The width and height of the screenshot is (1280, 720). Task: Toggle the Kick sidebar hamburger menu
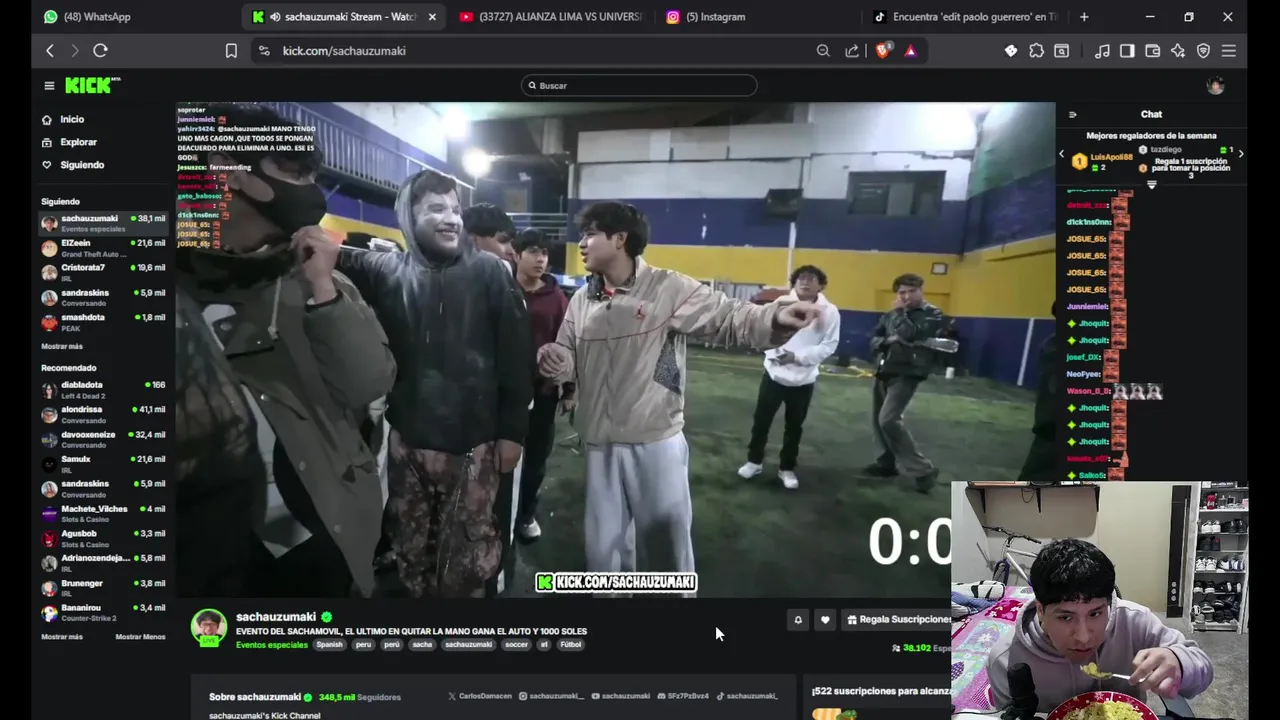coord(49,86)
